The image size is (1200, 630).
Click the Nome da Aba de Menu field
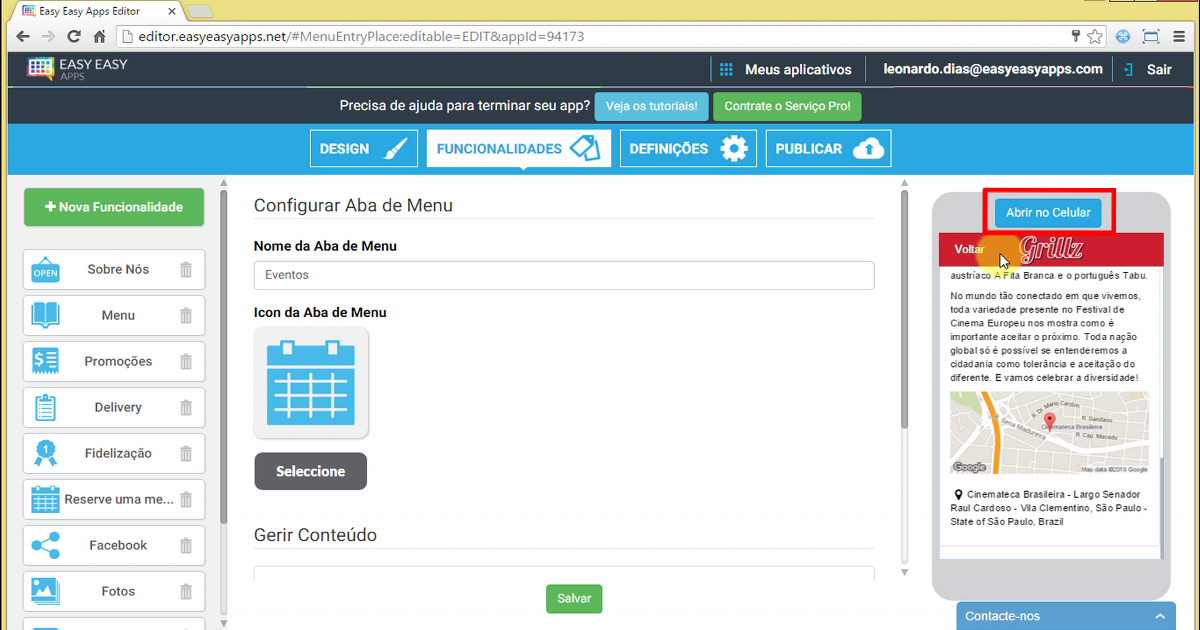tap(564, 275)
